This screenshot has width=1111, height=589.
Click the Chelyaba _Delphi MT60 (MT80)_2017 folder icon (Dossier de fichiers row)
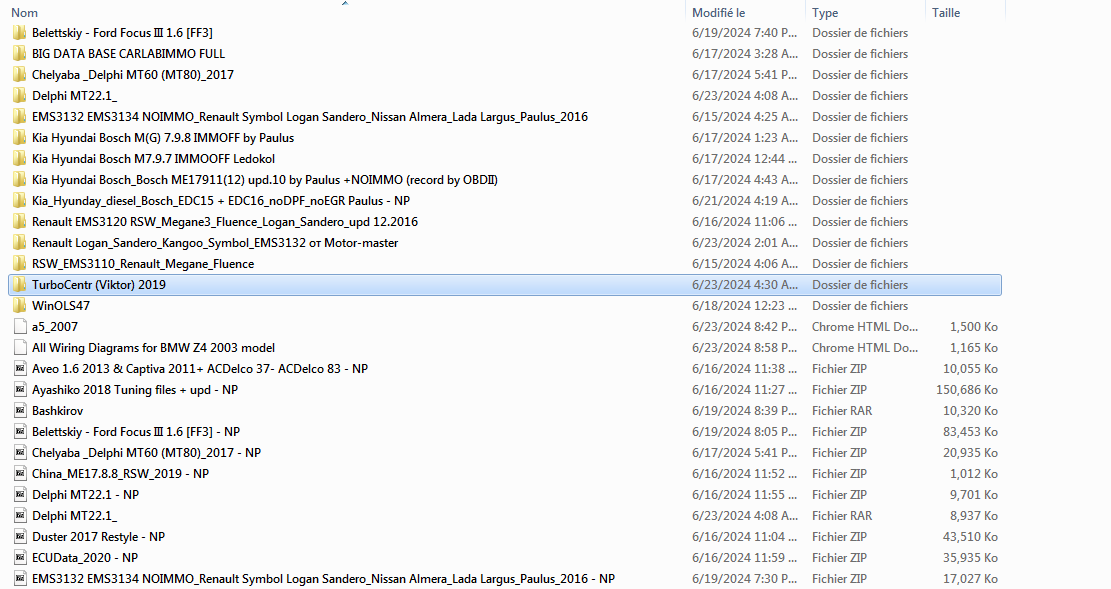(x=20, y=74)
